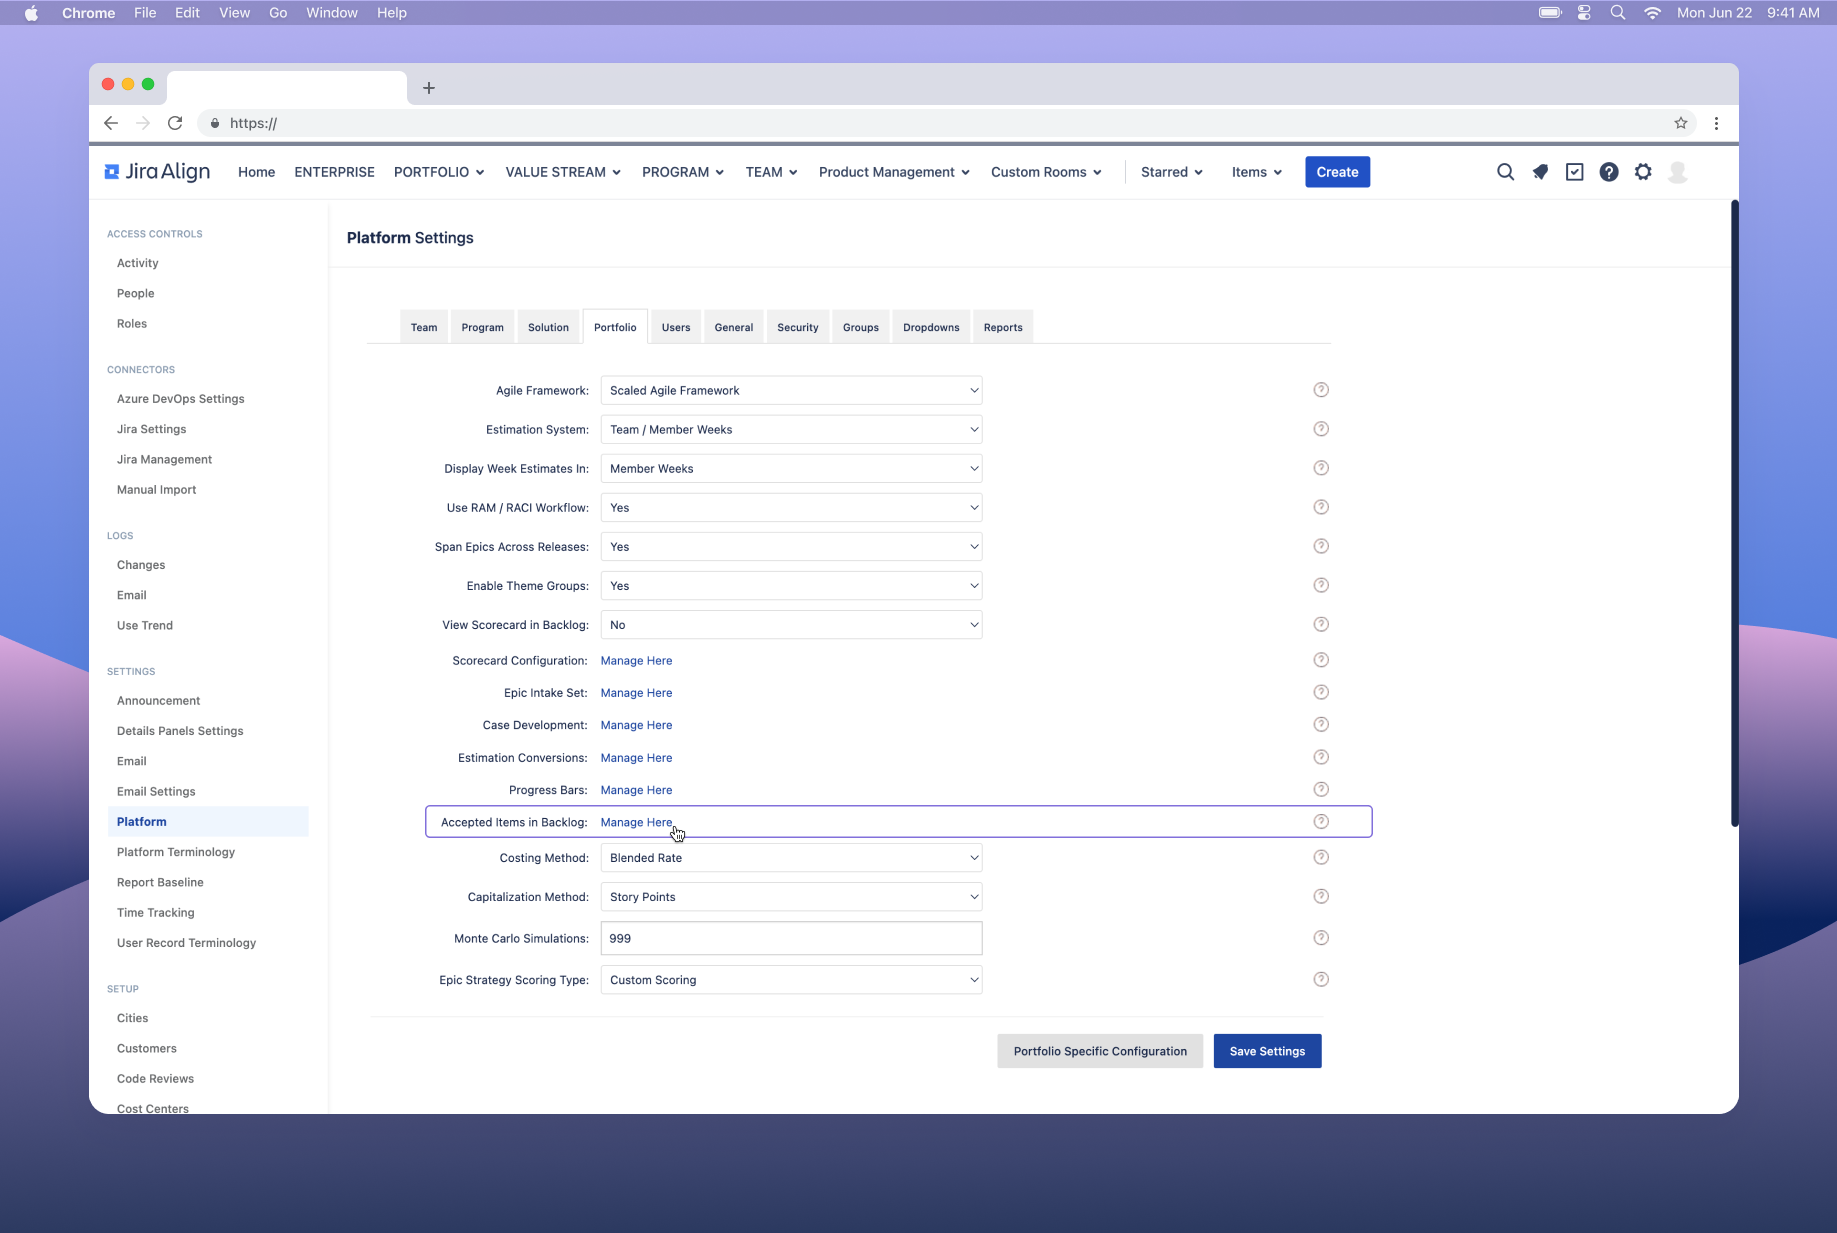This screenshot has height=1233, width=1837.
Task: Switch to the Team tab
Action: pos(424,327)
